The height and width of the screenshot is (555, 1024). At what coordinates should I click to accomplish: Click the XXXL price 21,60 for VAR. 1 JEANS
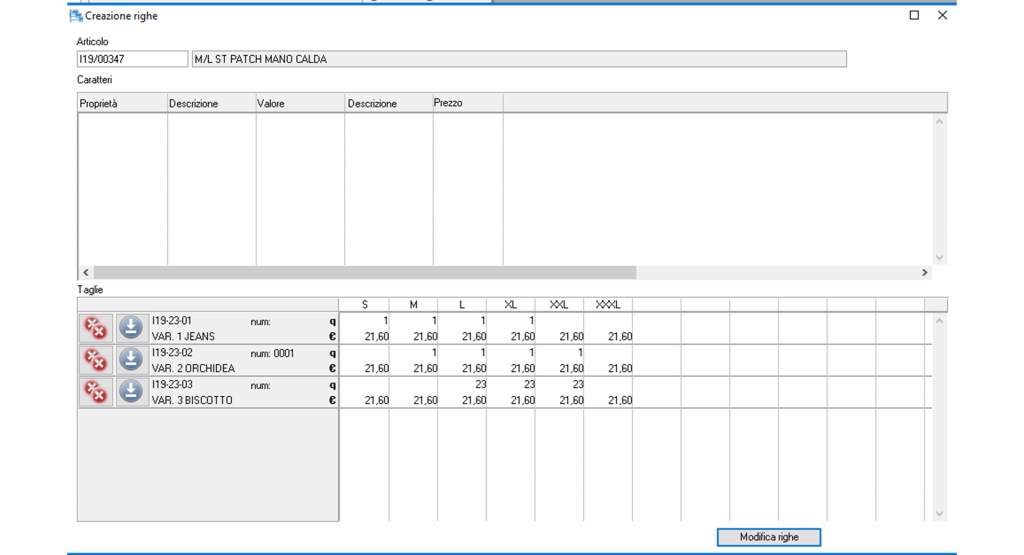[620, 337]
